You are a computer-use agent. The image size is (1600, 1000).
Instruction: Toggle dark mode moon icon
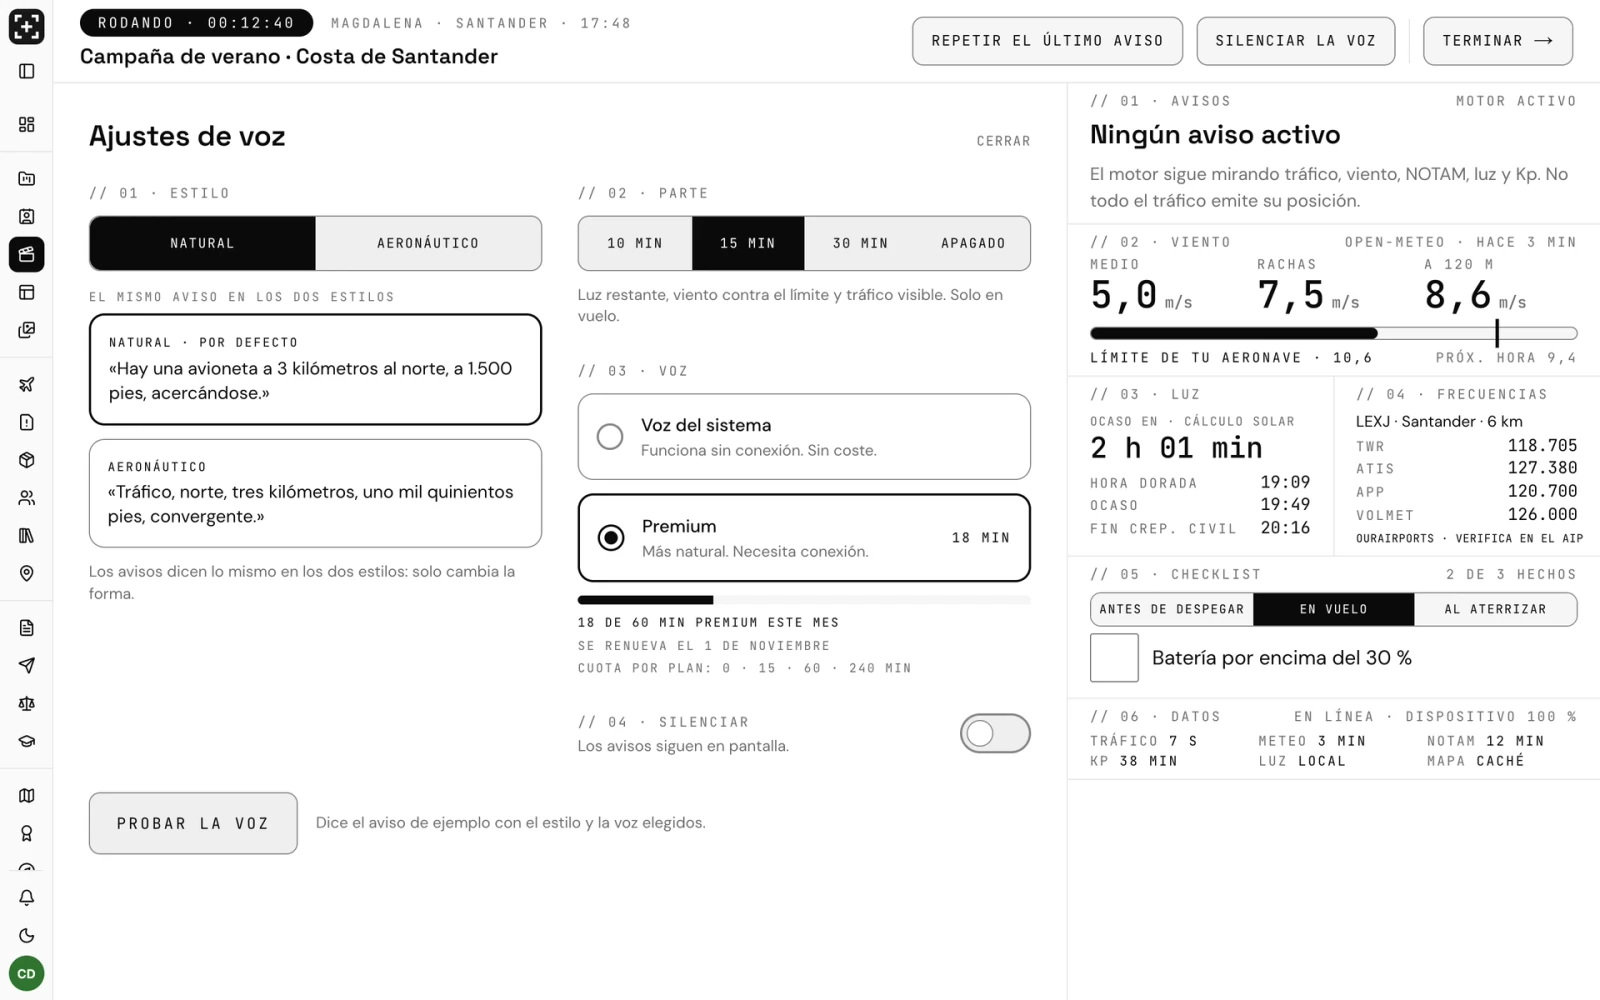tap(27, 936)
